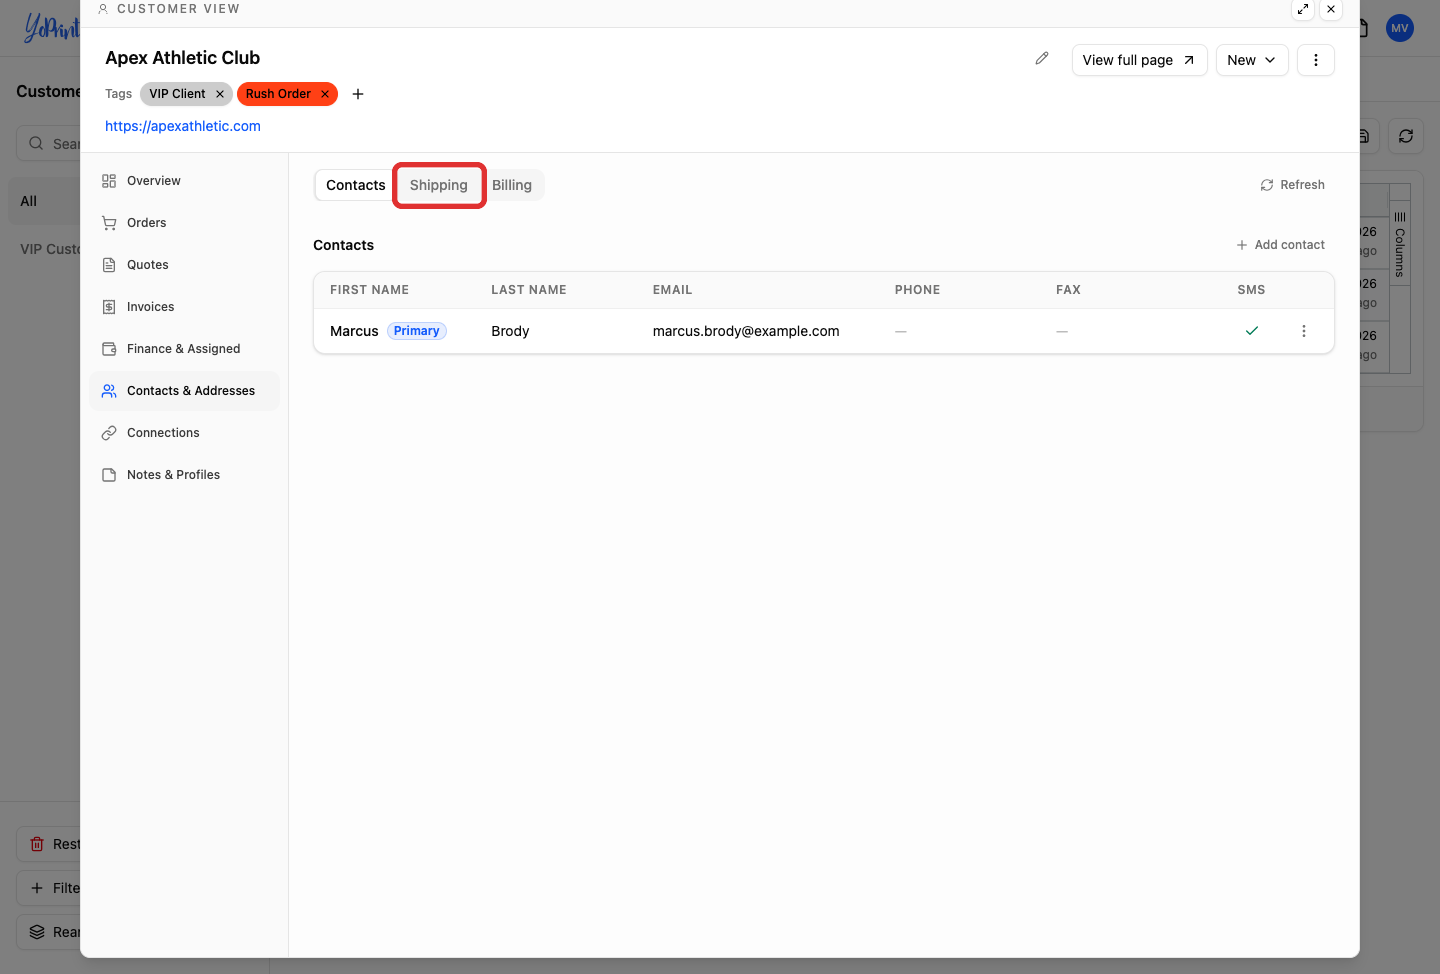Open row actions for Marcus Brody
The width and height of the screenshot is (1440, 974).
1304,331
